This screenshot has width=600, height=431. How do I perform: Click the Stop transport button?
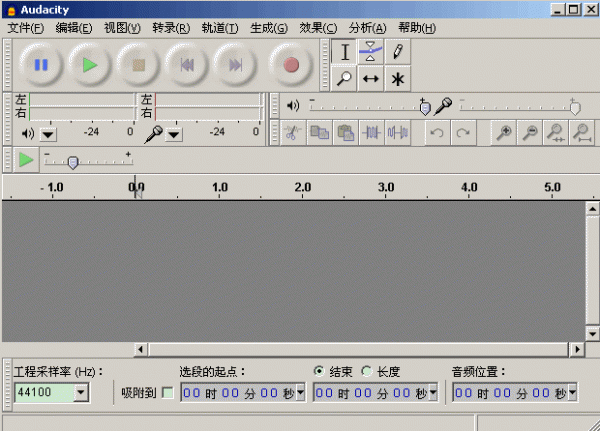(x=139, y=65)
